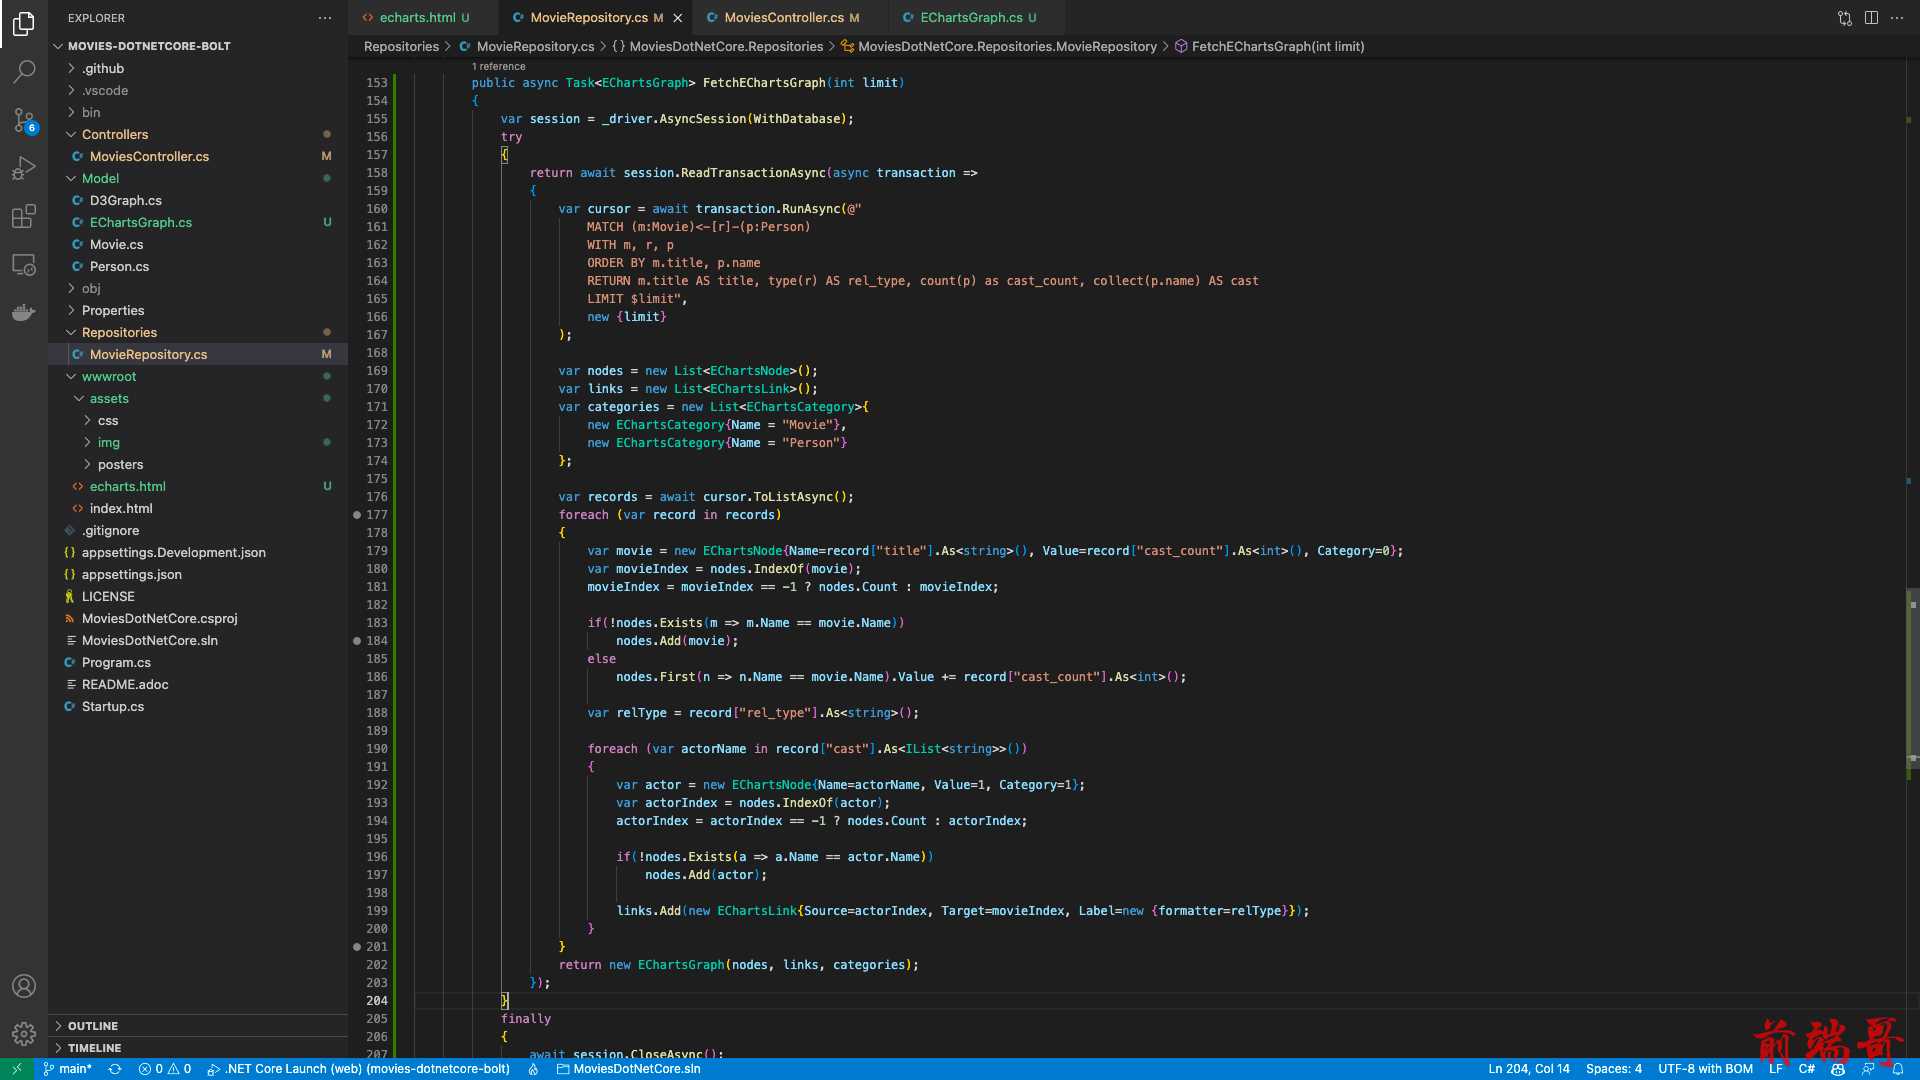Screen dimensions: 1920x1080
Task: Open README.adoc file
Action: (x=198, y=684)
